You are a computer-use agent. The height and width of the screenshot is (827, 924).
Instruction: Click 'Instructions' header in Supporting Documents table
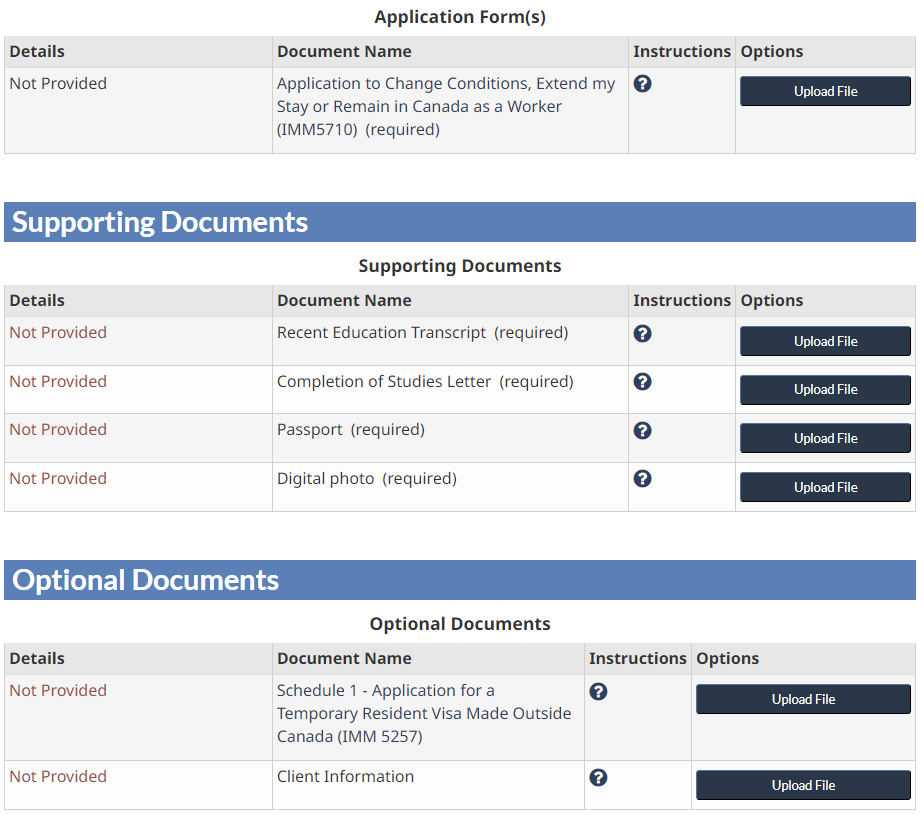pyautogui.click(x=682, y=301)
